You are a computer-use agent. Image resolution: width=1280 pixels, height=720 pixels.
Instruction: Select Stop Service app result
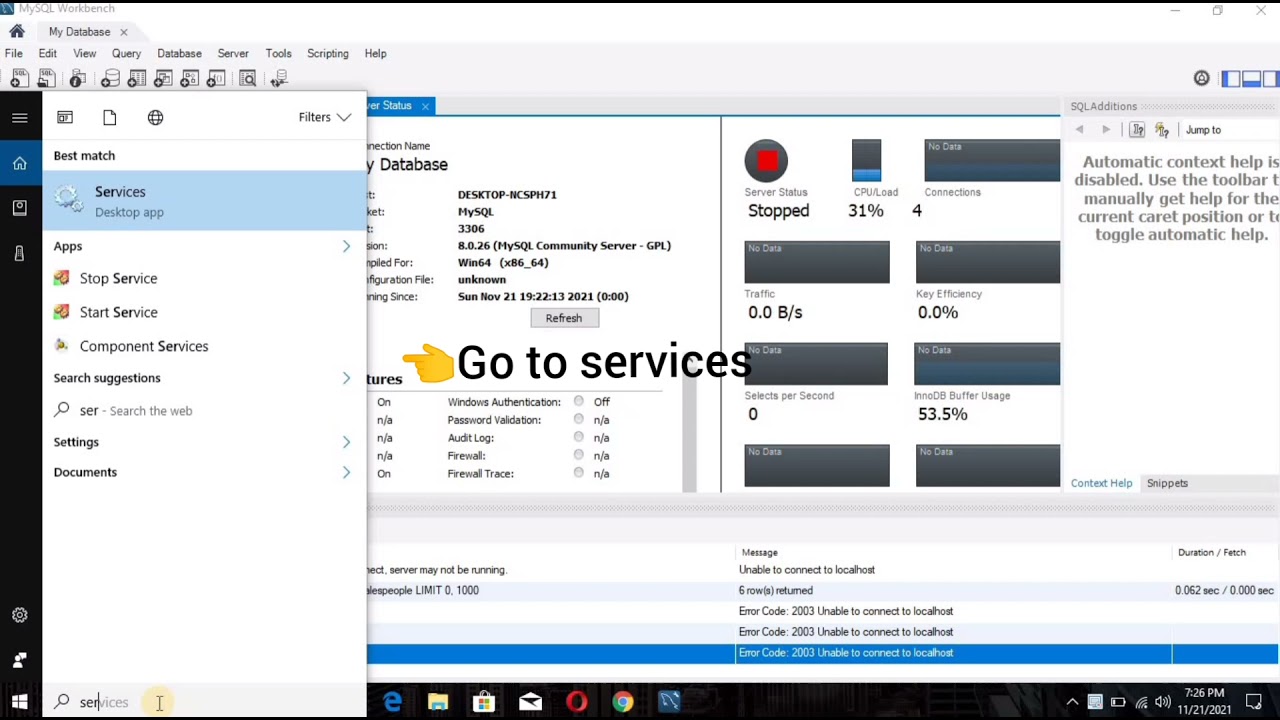[205, 278]
